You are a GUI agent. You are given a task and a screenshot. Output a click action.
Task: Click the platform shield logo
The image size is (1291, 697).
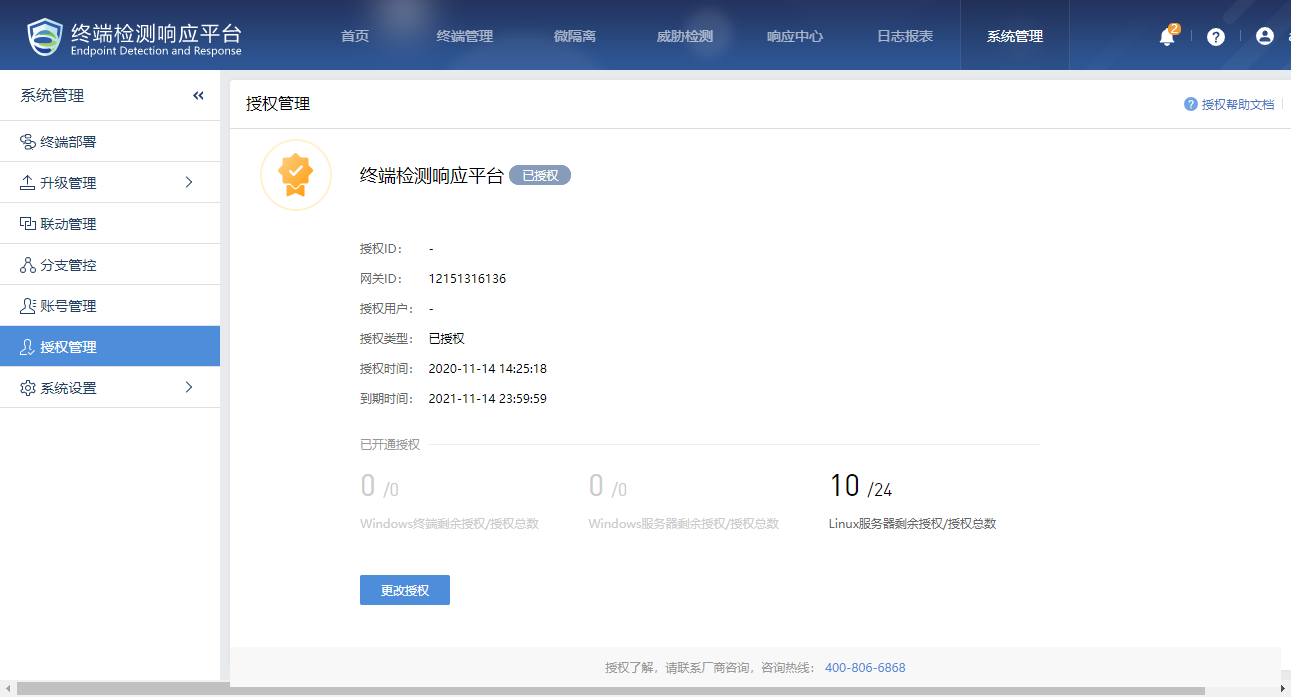coord(45,36)
